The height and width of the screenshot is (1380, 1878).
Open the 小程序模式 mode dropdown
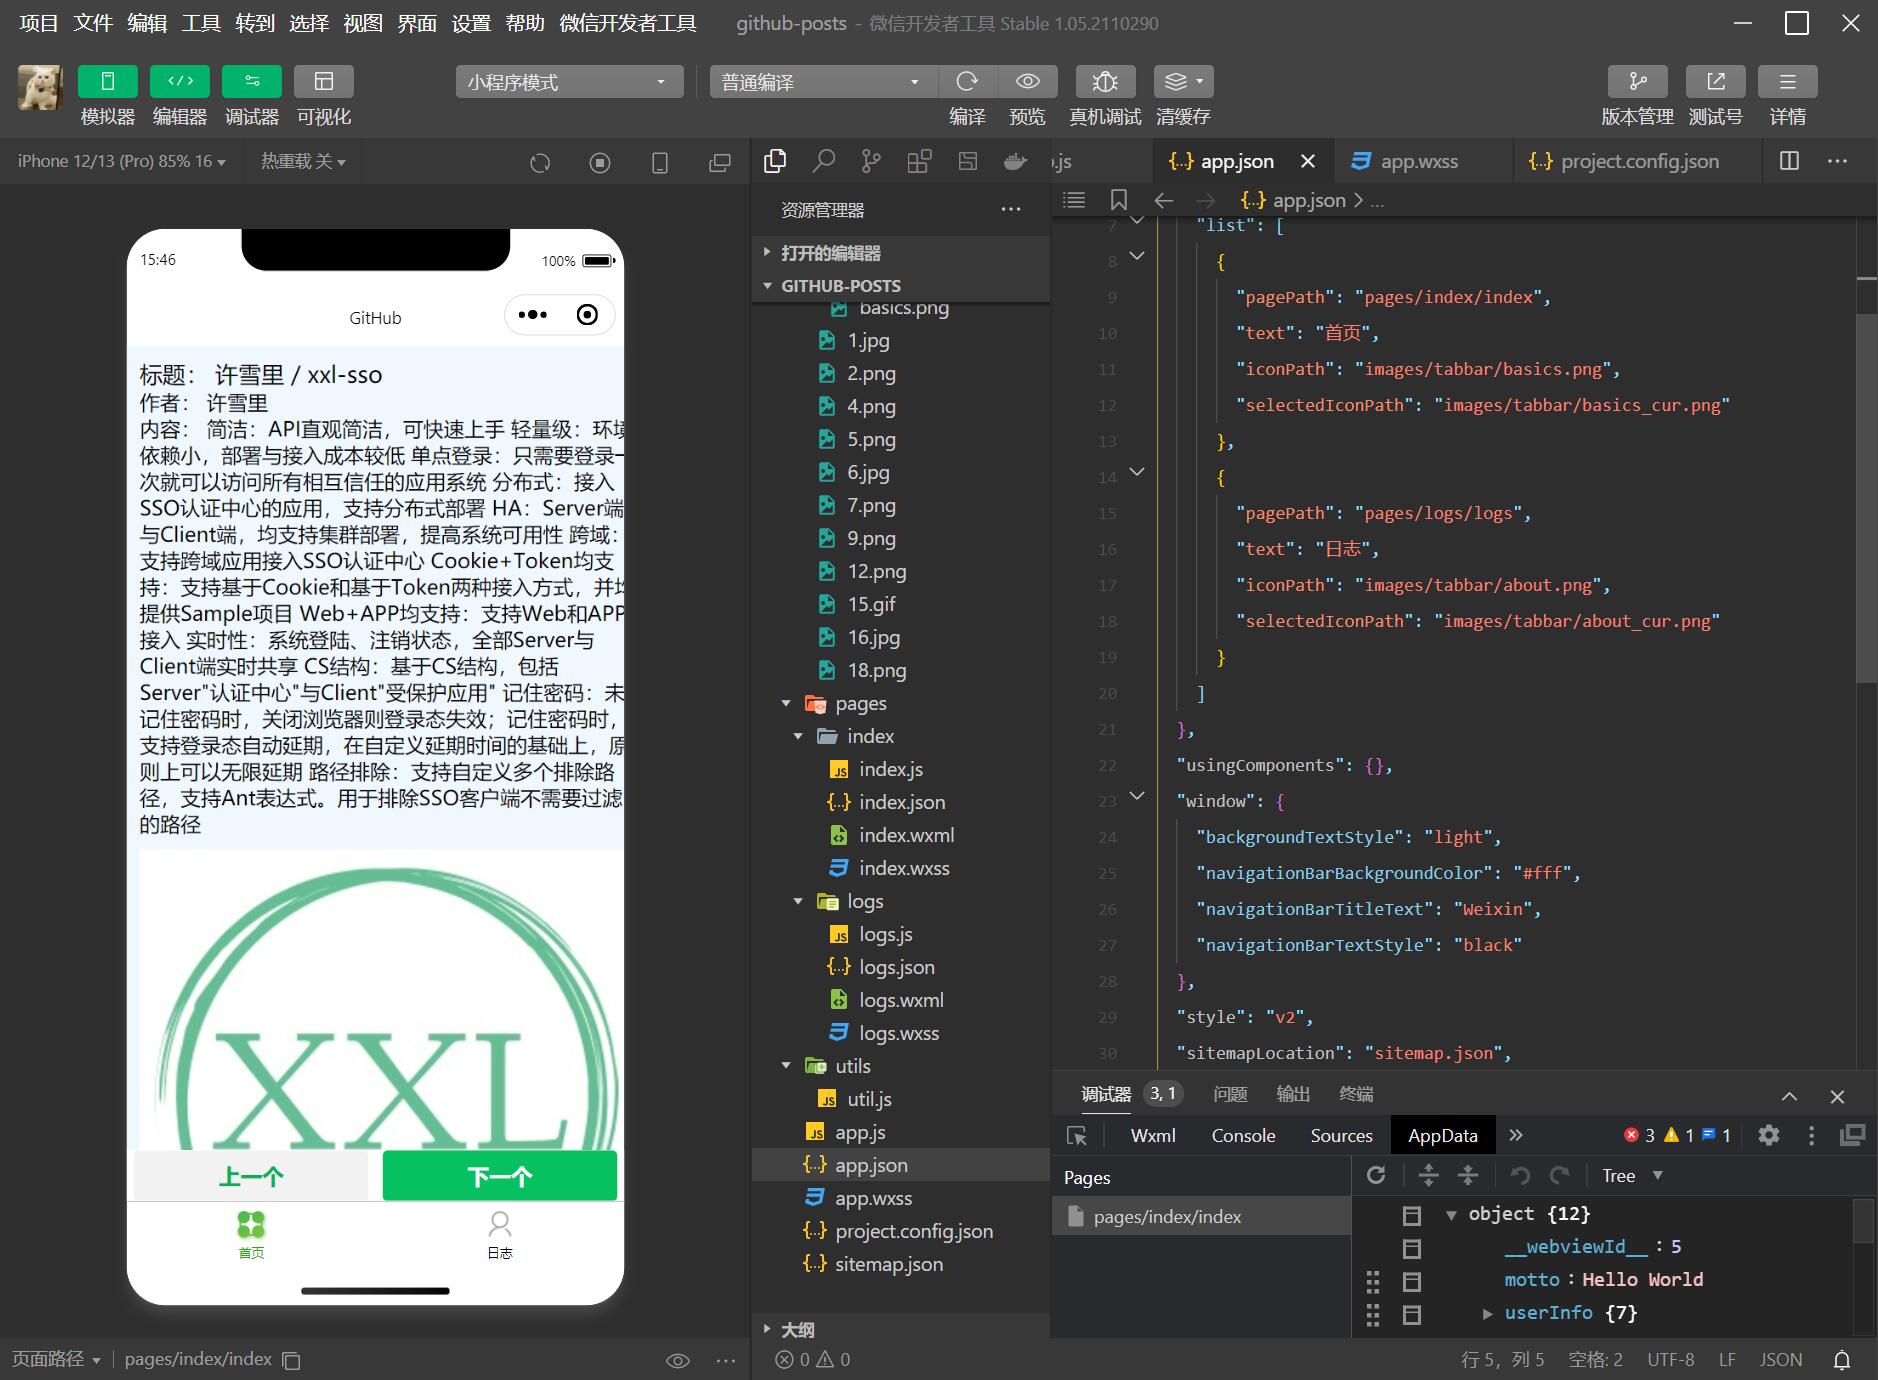pyautogui.click(x=569, y=82)
